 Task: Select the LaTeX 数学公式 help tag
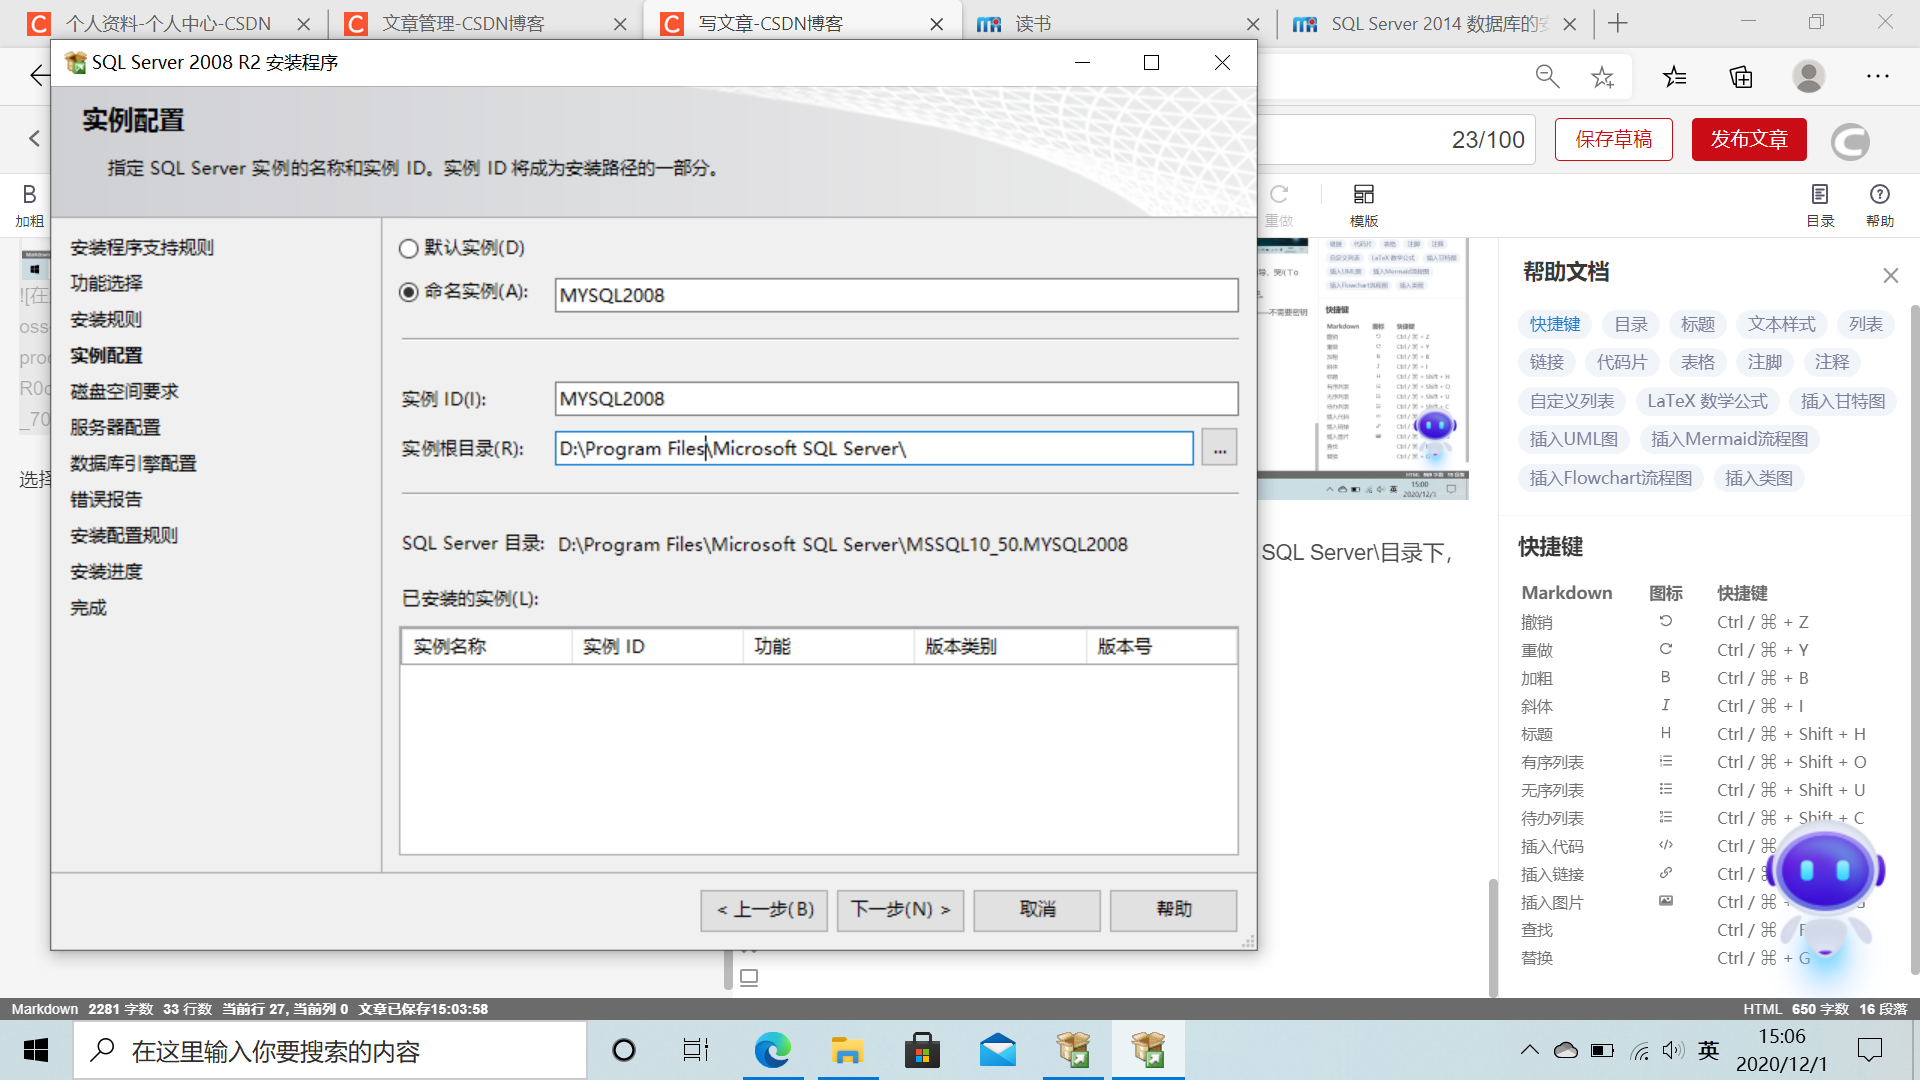[x=1707, y=401]
